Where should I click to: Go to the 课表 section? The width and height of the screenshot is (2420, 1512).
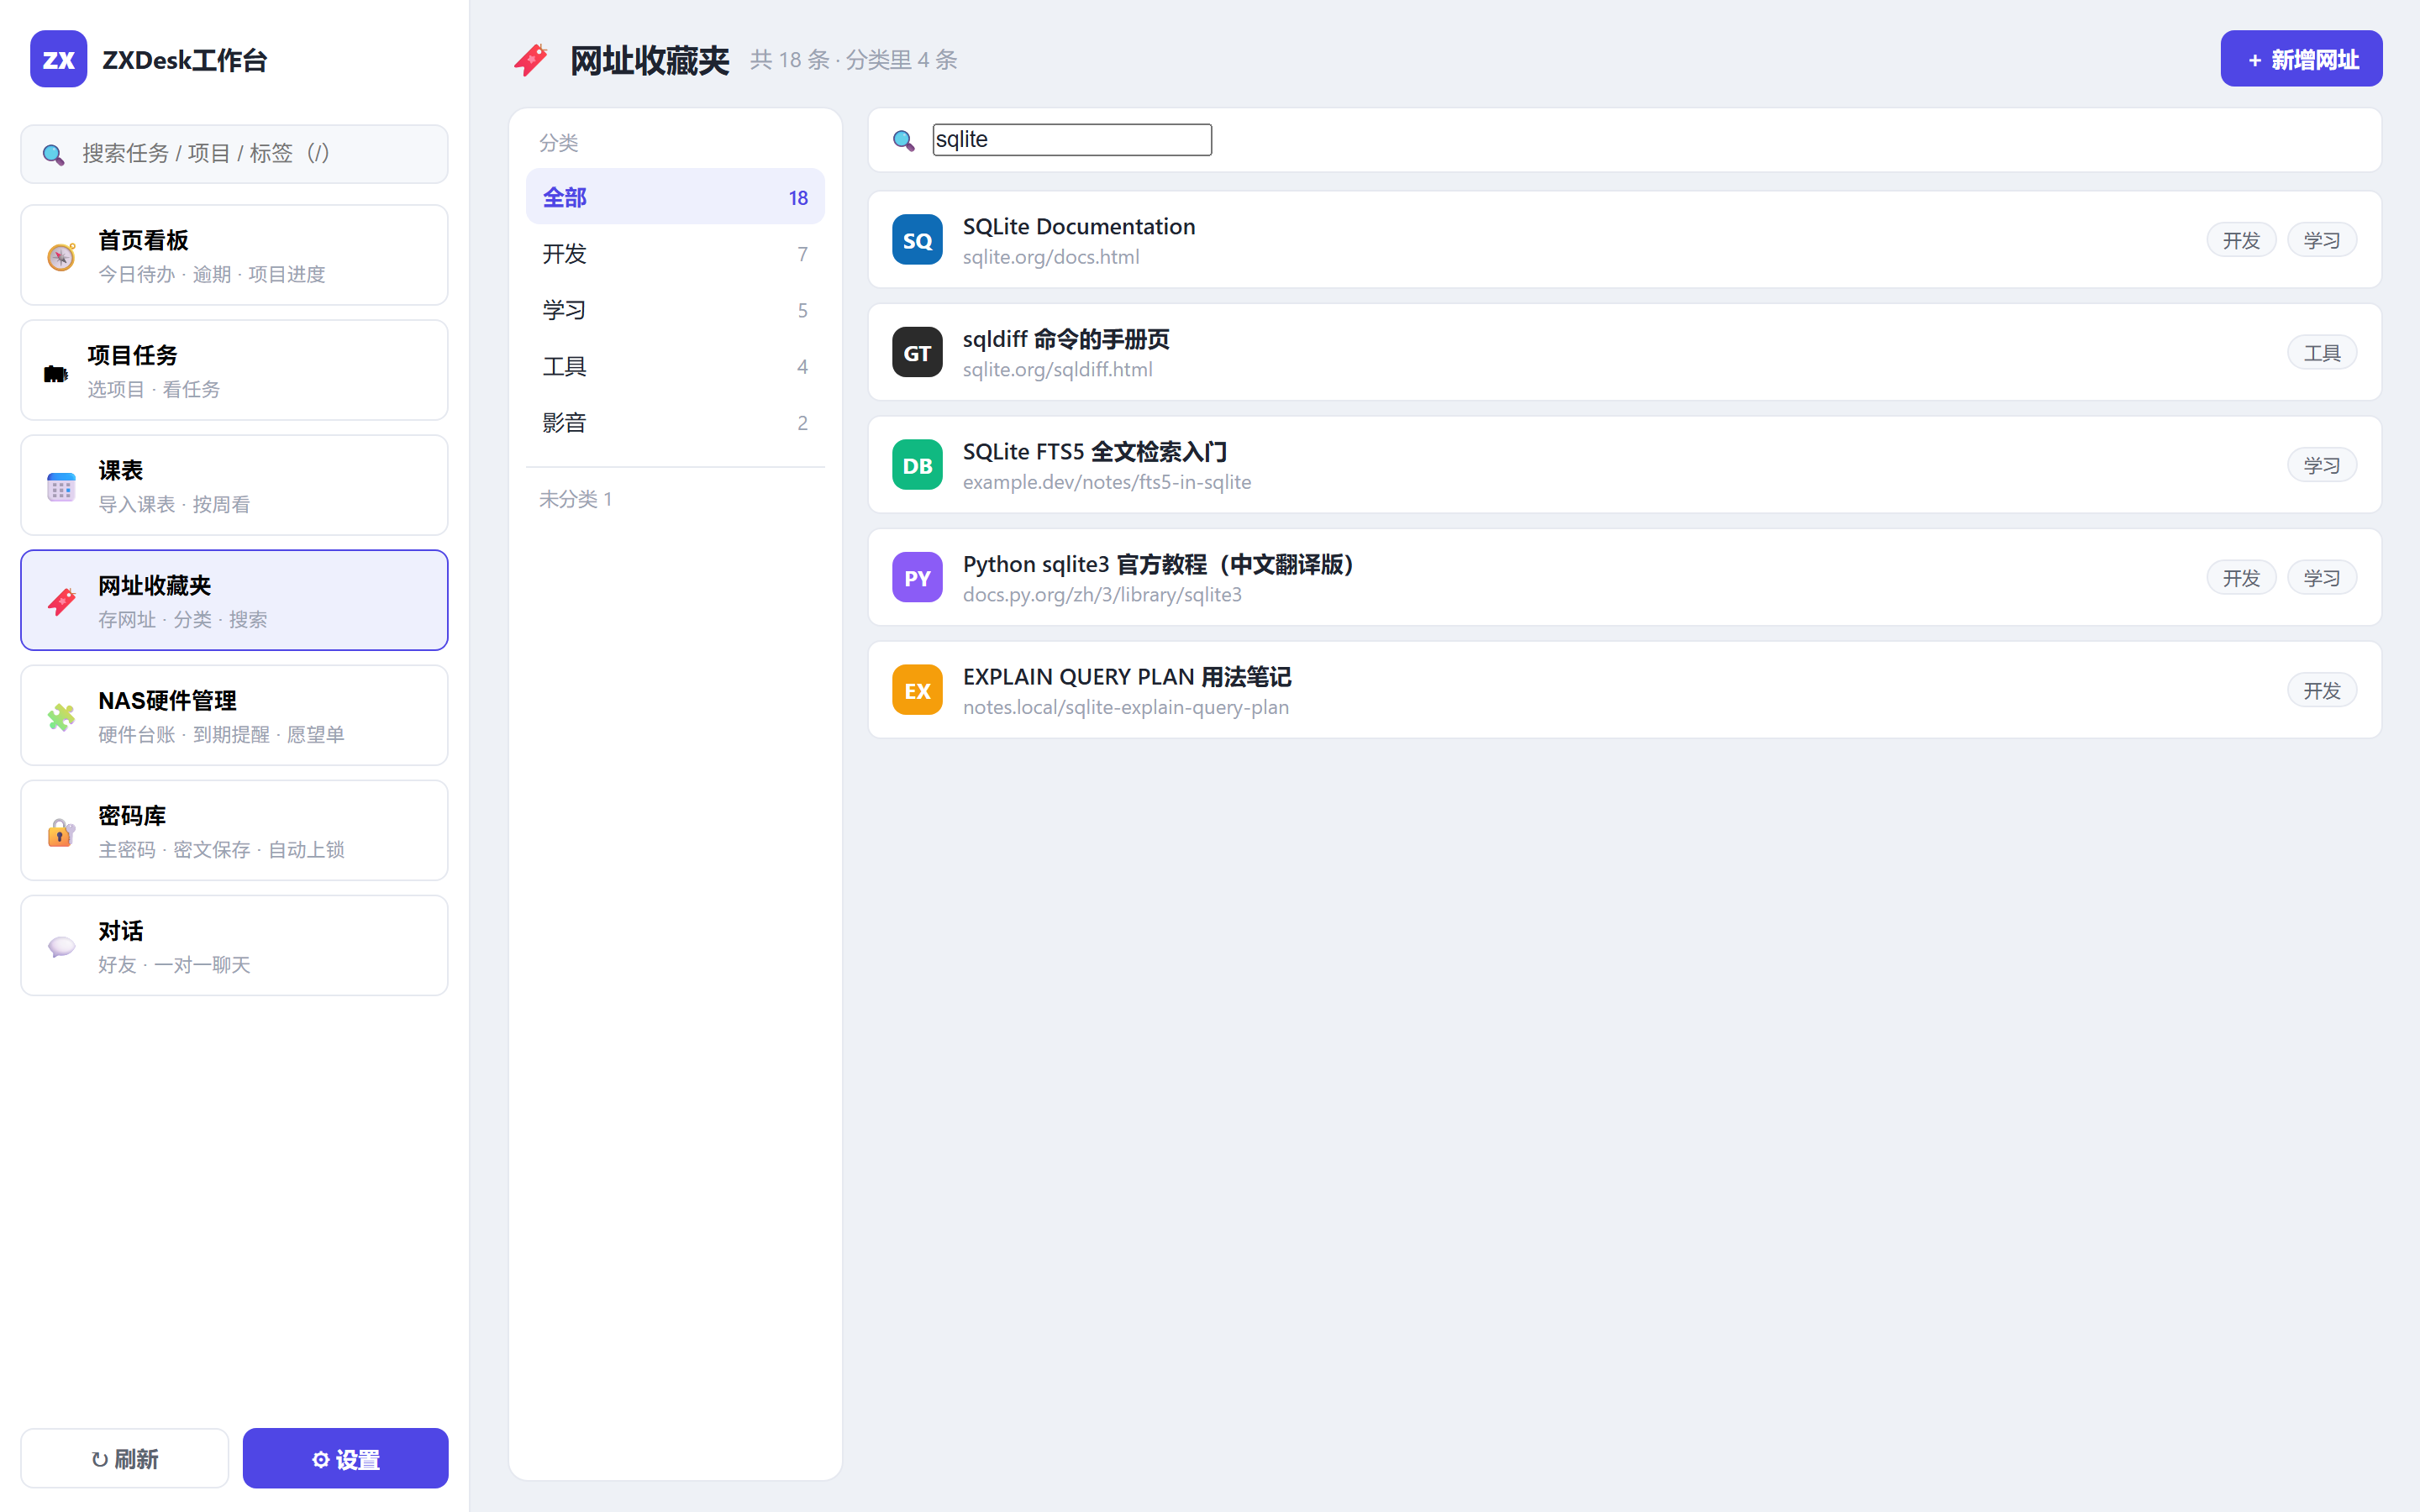(x=234, y=485)
